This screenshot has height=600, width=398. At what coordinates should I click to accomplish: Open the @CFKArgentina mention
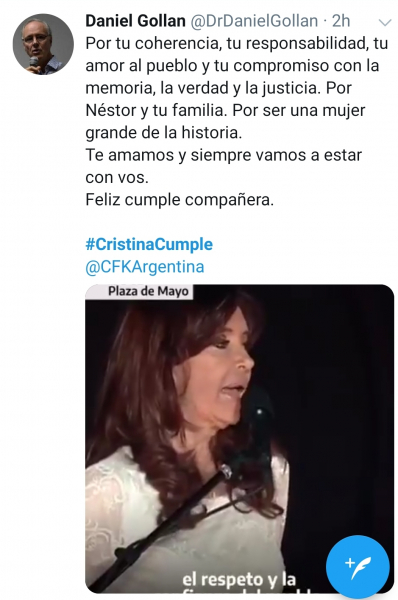point(145,267)
